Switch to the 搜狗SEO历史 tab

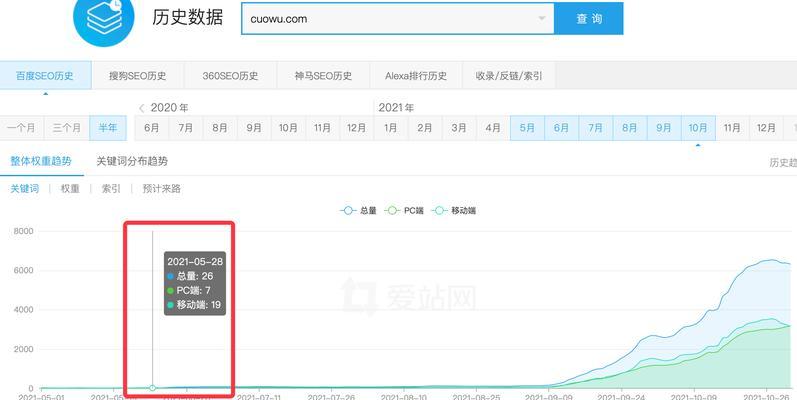[x=138, y=76]
